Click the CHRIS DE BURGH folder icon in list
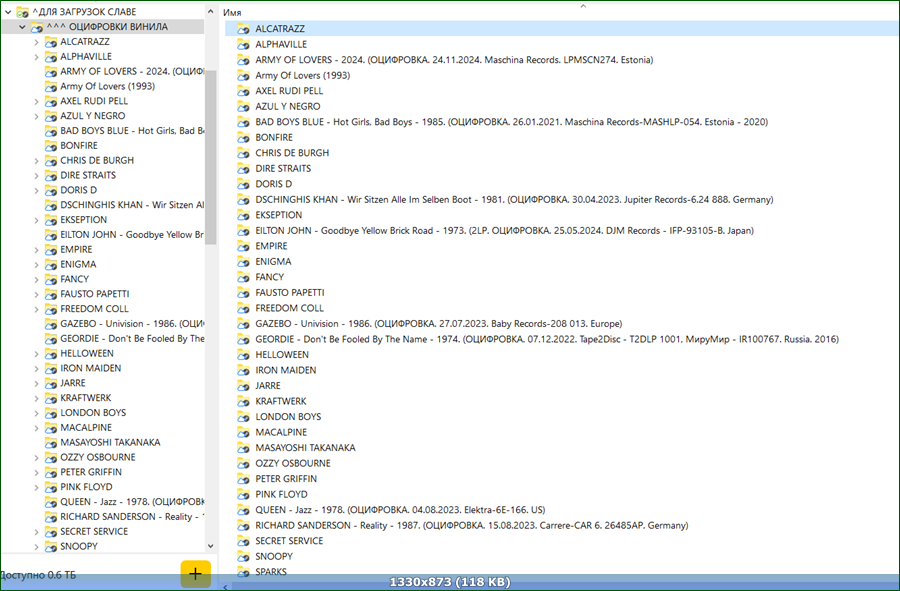Screen dimensions: 900x591 pyautogui.click(x=243, y=153)
